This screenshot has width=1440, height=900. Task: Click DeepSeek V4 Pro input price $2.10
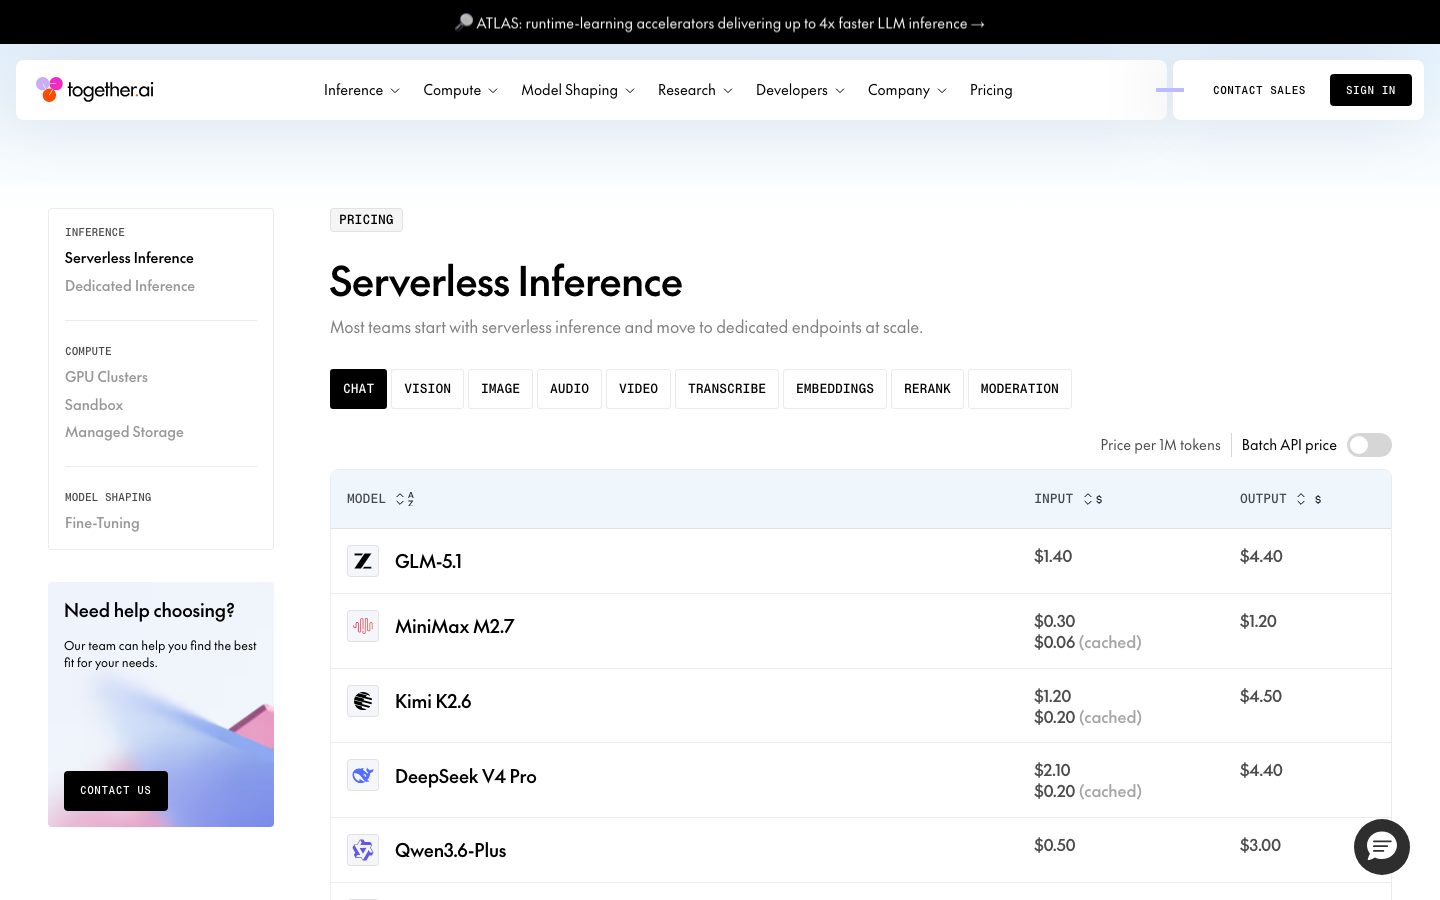tap(1052, 770)
